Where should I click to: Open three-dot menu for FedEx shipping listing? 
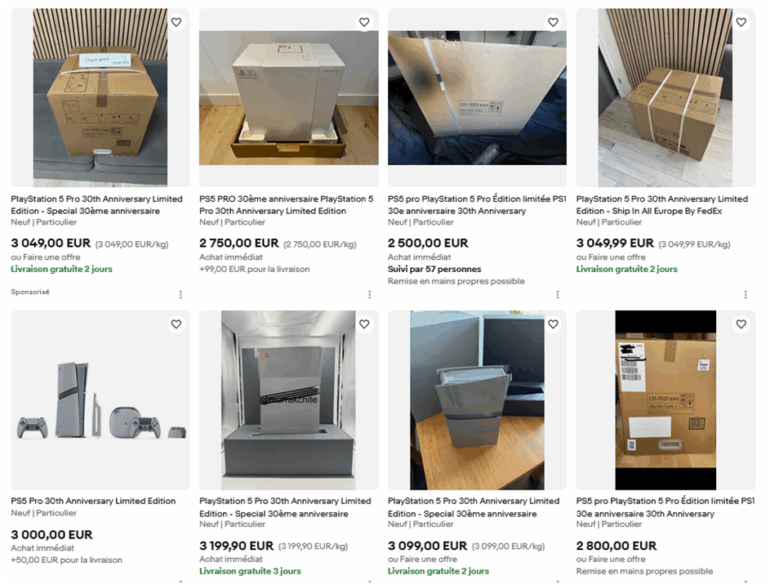coord(745,294)
